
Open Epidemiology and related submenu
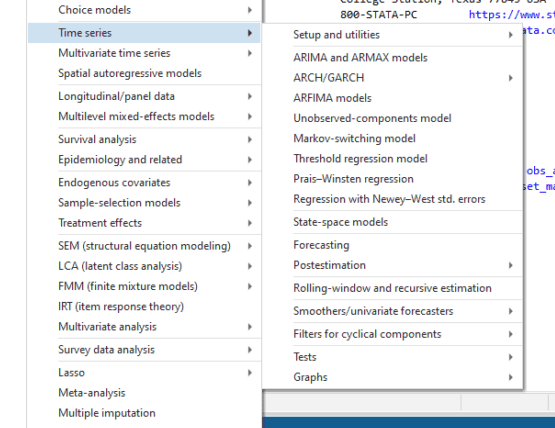(144, 160)
